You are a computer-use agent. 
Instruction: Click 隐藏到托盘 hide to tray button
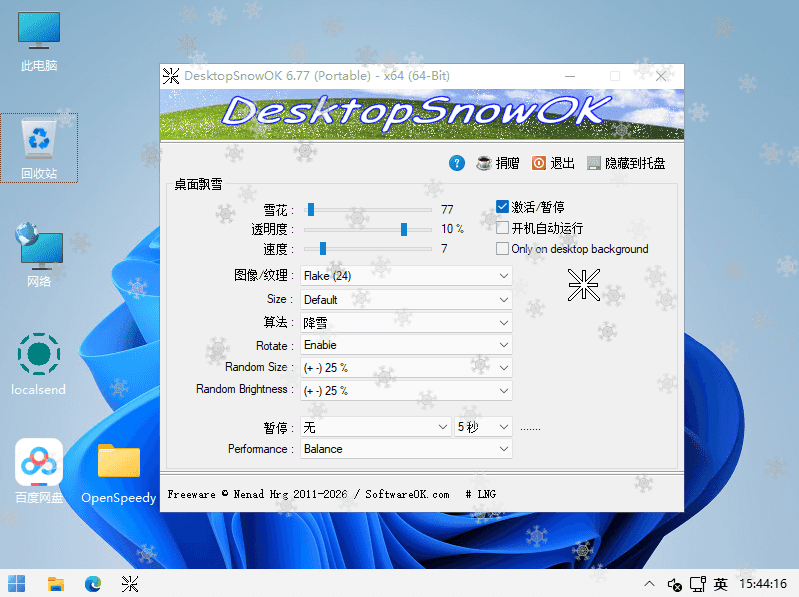626,163
